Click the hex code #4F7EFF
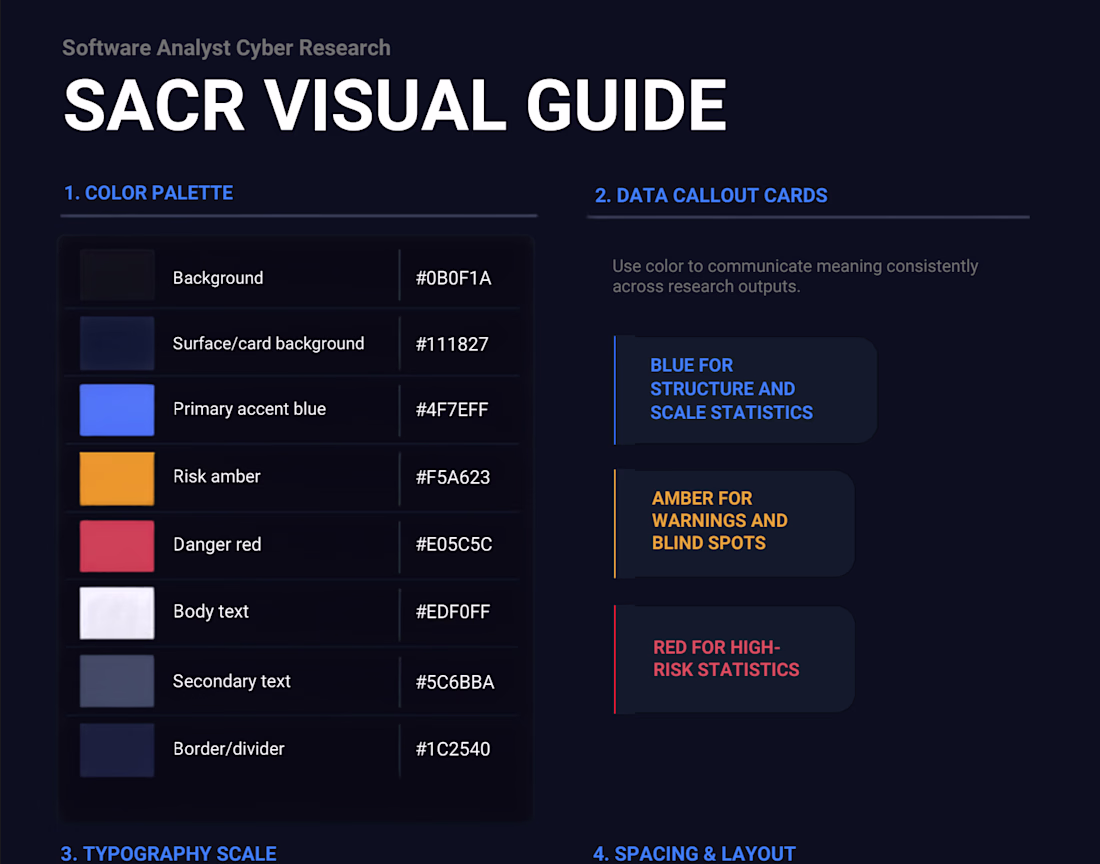The width and height of the screenshot is (1100, 864). 452,410
